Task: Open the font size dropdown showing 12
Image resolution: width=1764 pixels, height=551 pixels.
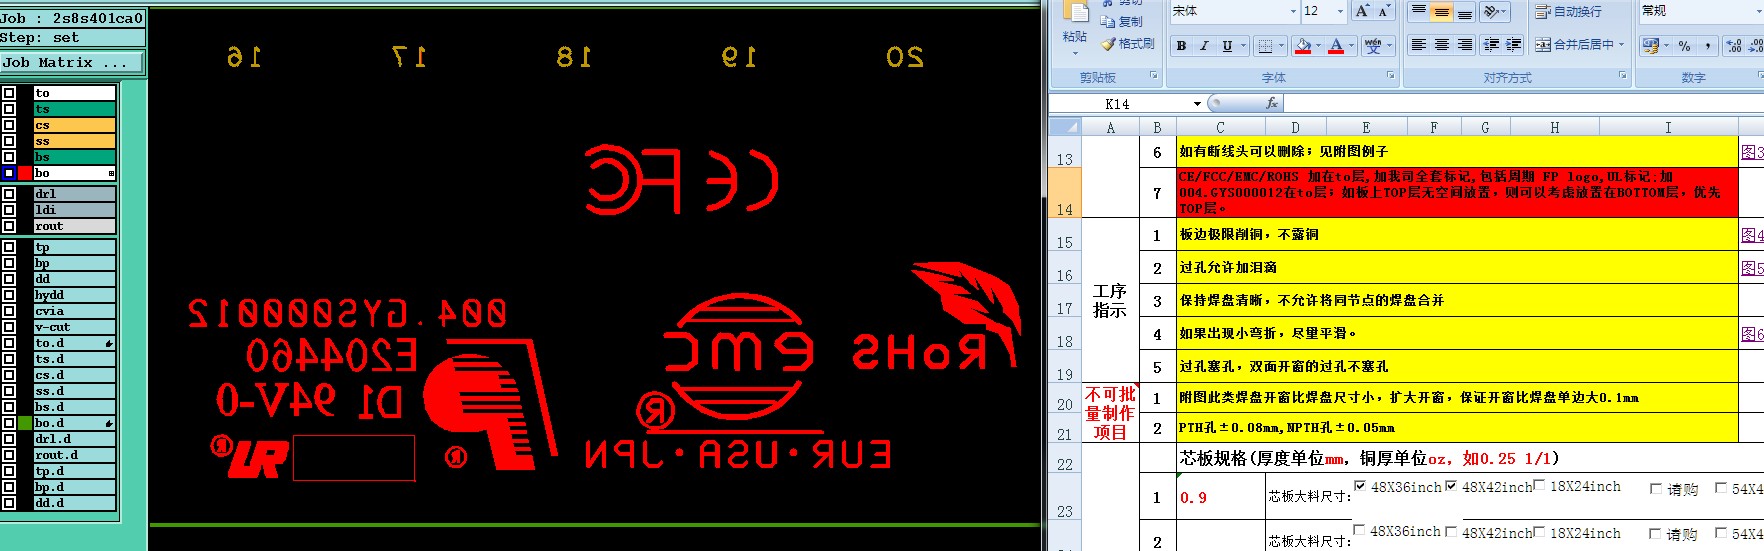Action: pos(1340,11)
